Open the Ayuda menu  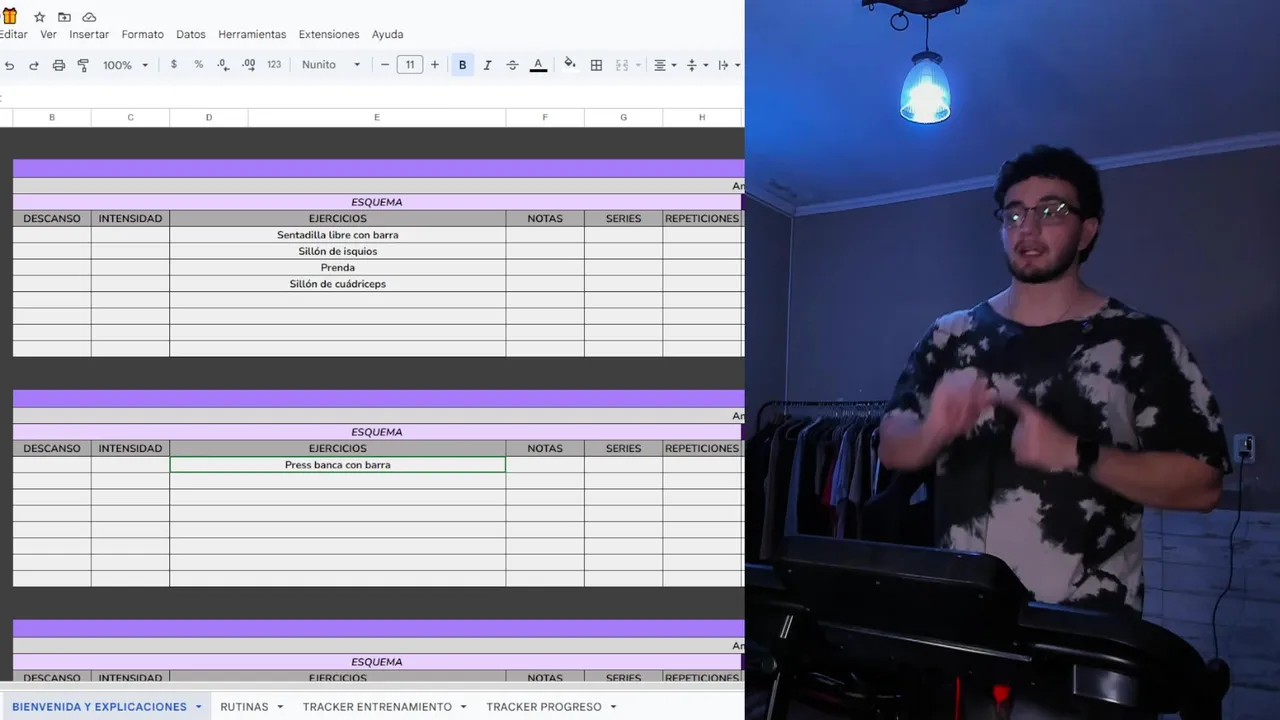coord(388,34)
